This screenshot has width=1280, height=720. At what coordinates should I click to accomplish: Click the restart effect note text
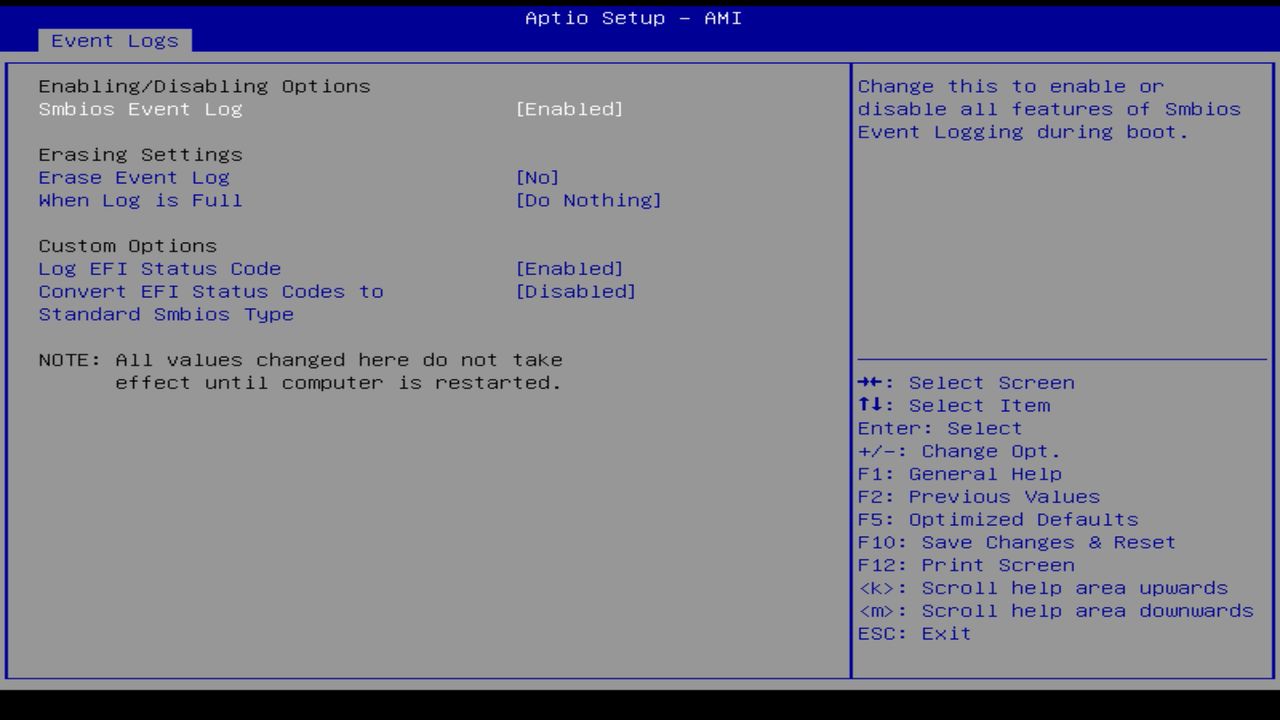300,371
